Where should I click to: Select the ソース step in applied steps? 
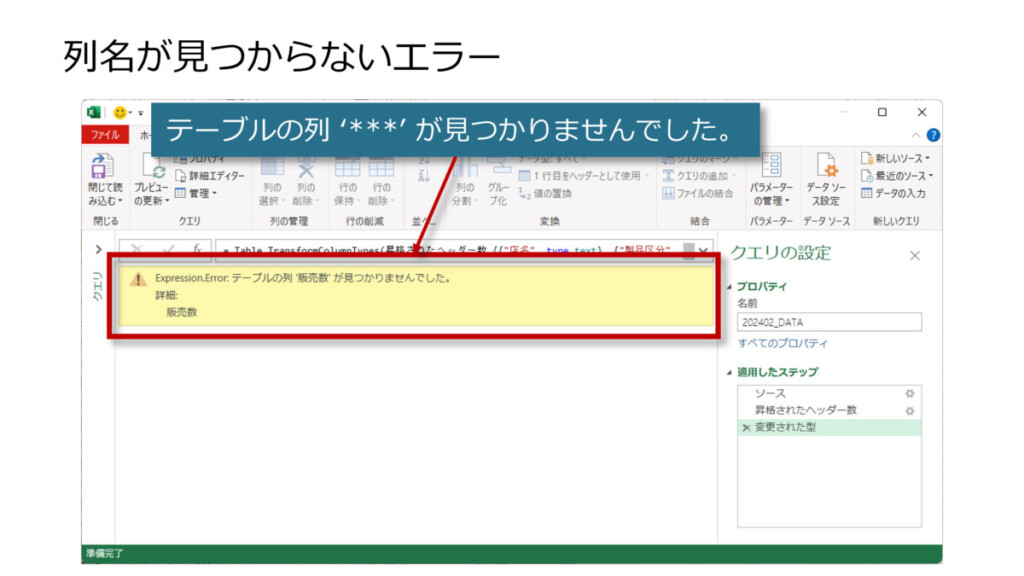770,394
